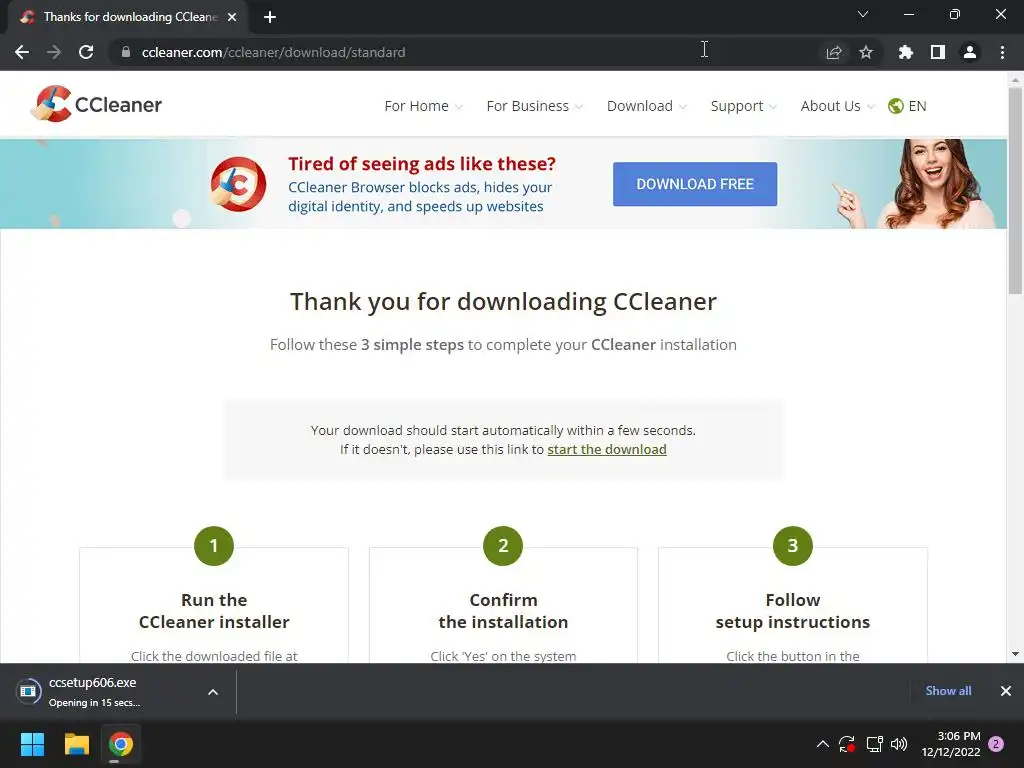Open new browser tab with plus
Screen dimensions: 1024x768
(x=270, y=17)
